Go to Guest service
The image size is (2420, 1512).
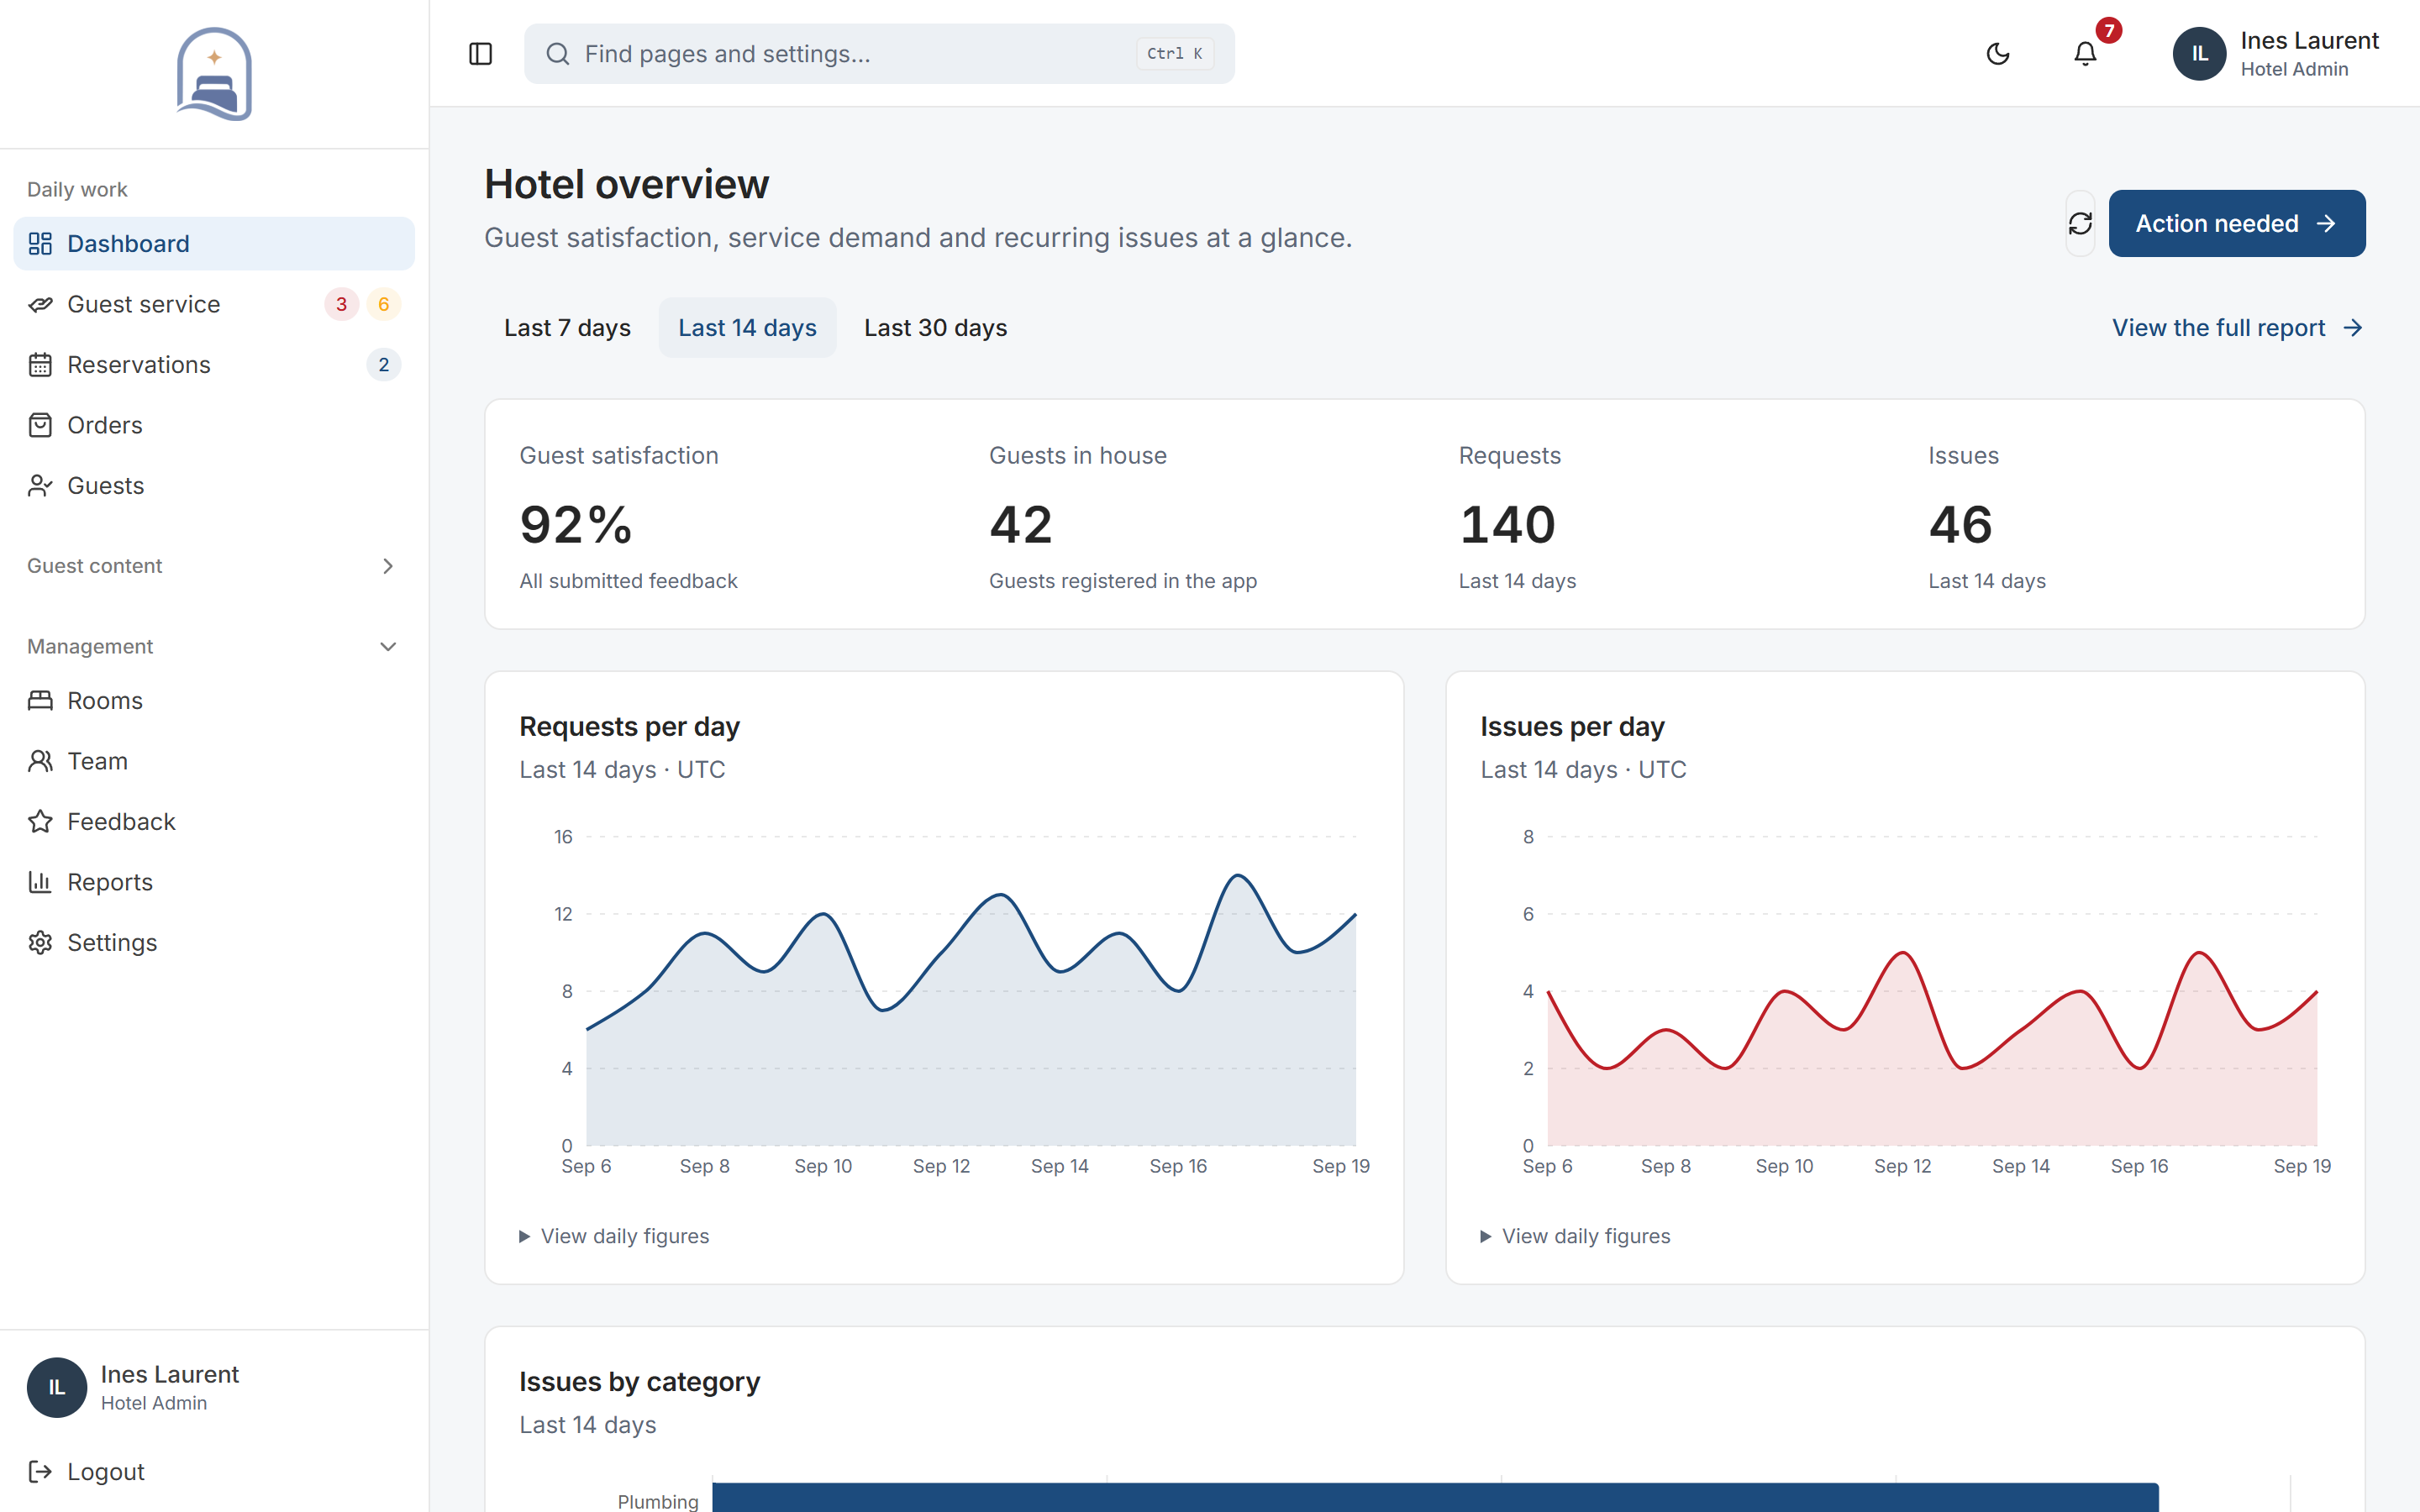tap(214, 304)
